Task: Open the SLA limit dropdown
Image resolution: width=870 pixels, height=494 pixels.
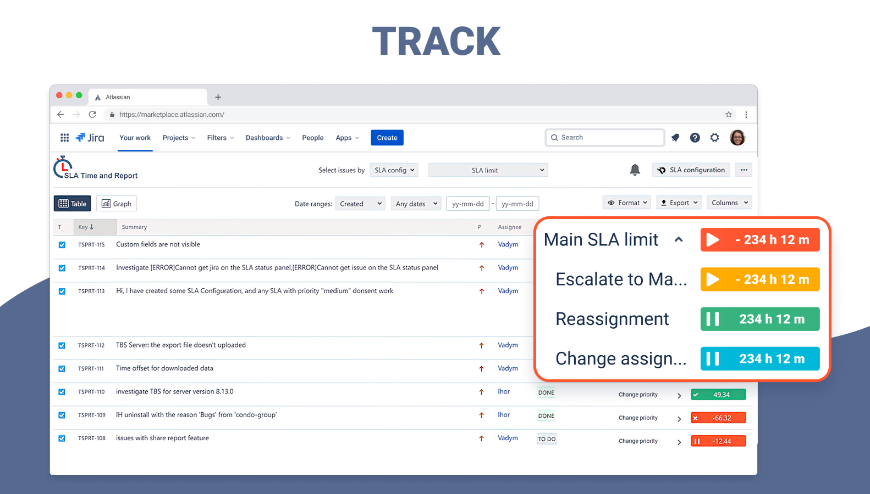Action: pyautogui.click(x=488, y=170)
